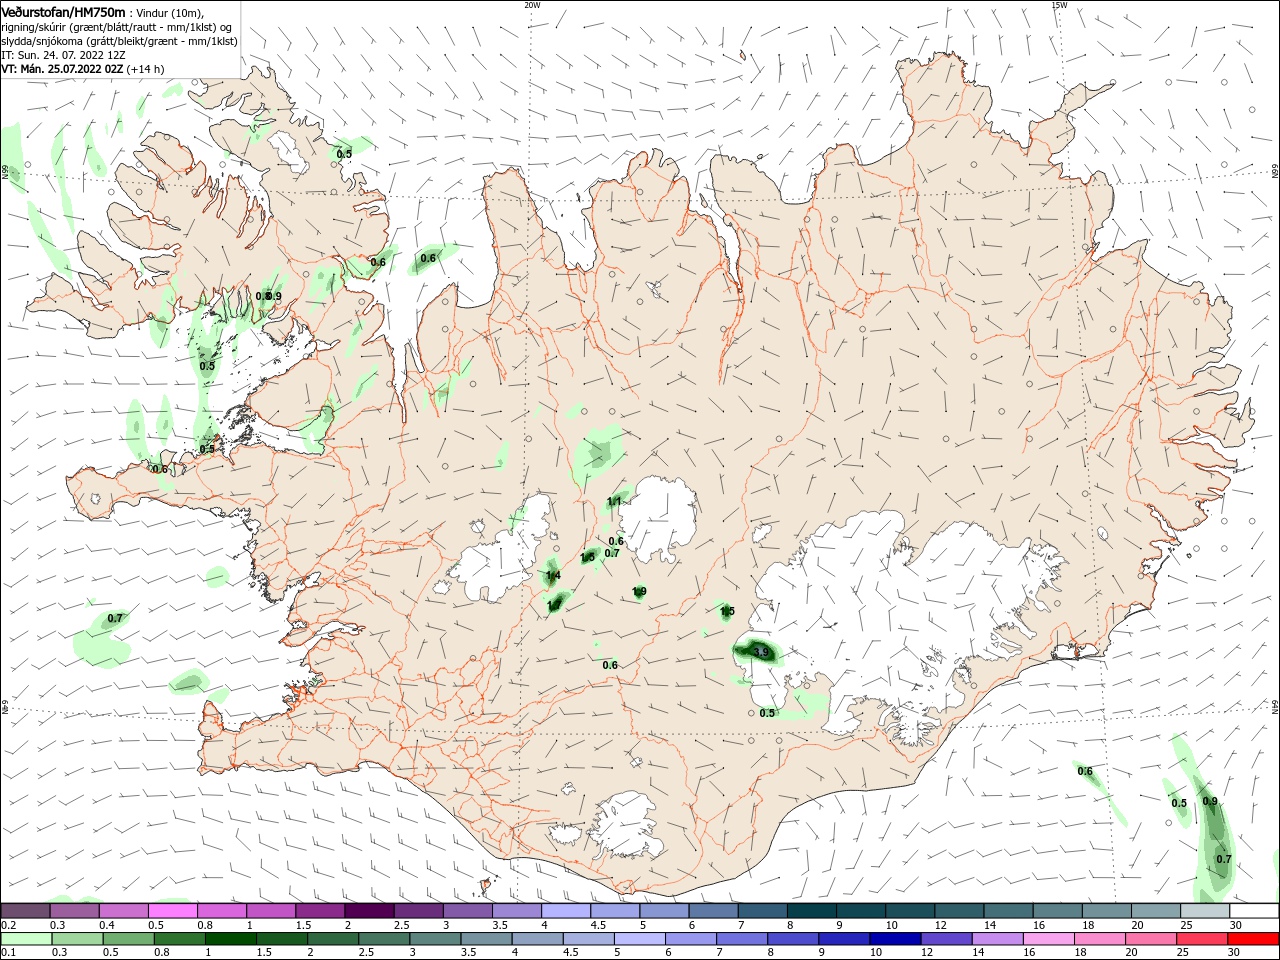Pick the darkest purple swatch labeled 2 in the upper legend
The width and height of the screenshot is (1280, 960).
[368, 911]
